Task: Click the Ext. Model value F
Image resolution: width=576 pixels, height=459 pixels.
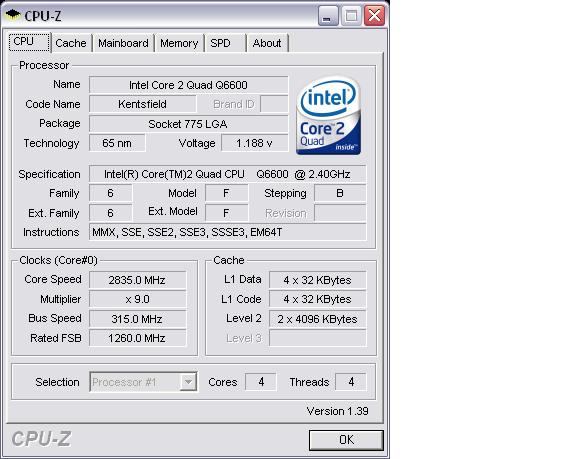Action: [226, 213]
